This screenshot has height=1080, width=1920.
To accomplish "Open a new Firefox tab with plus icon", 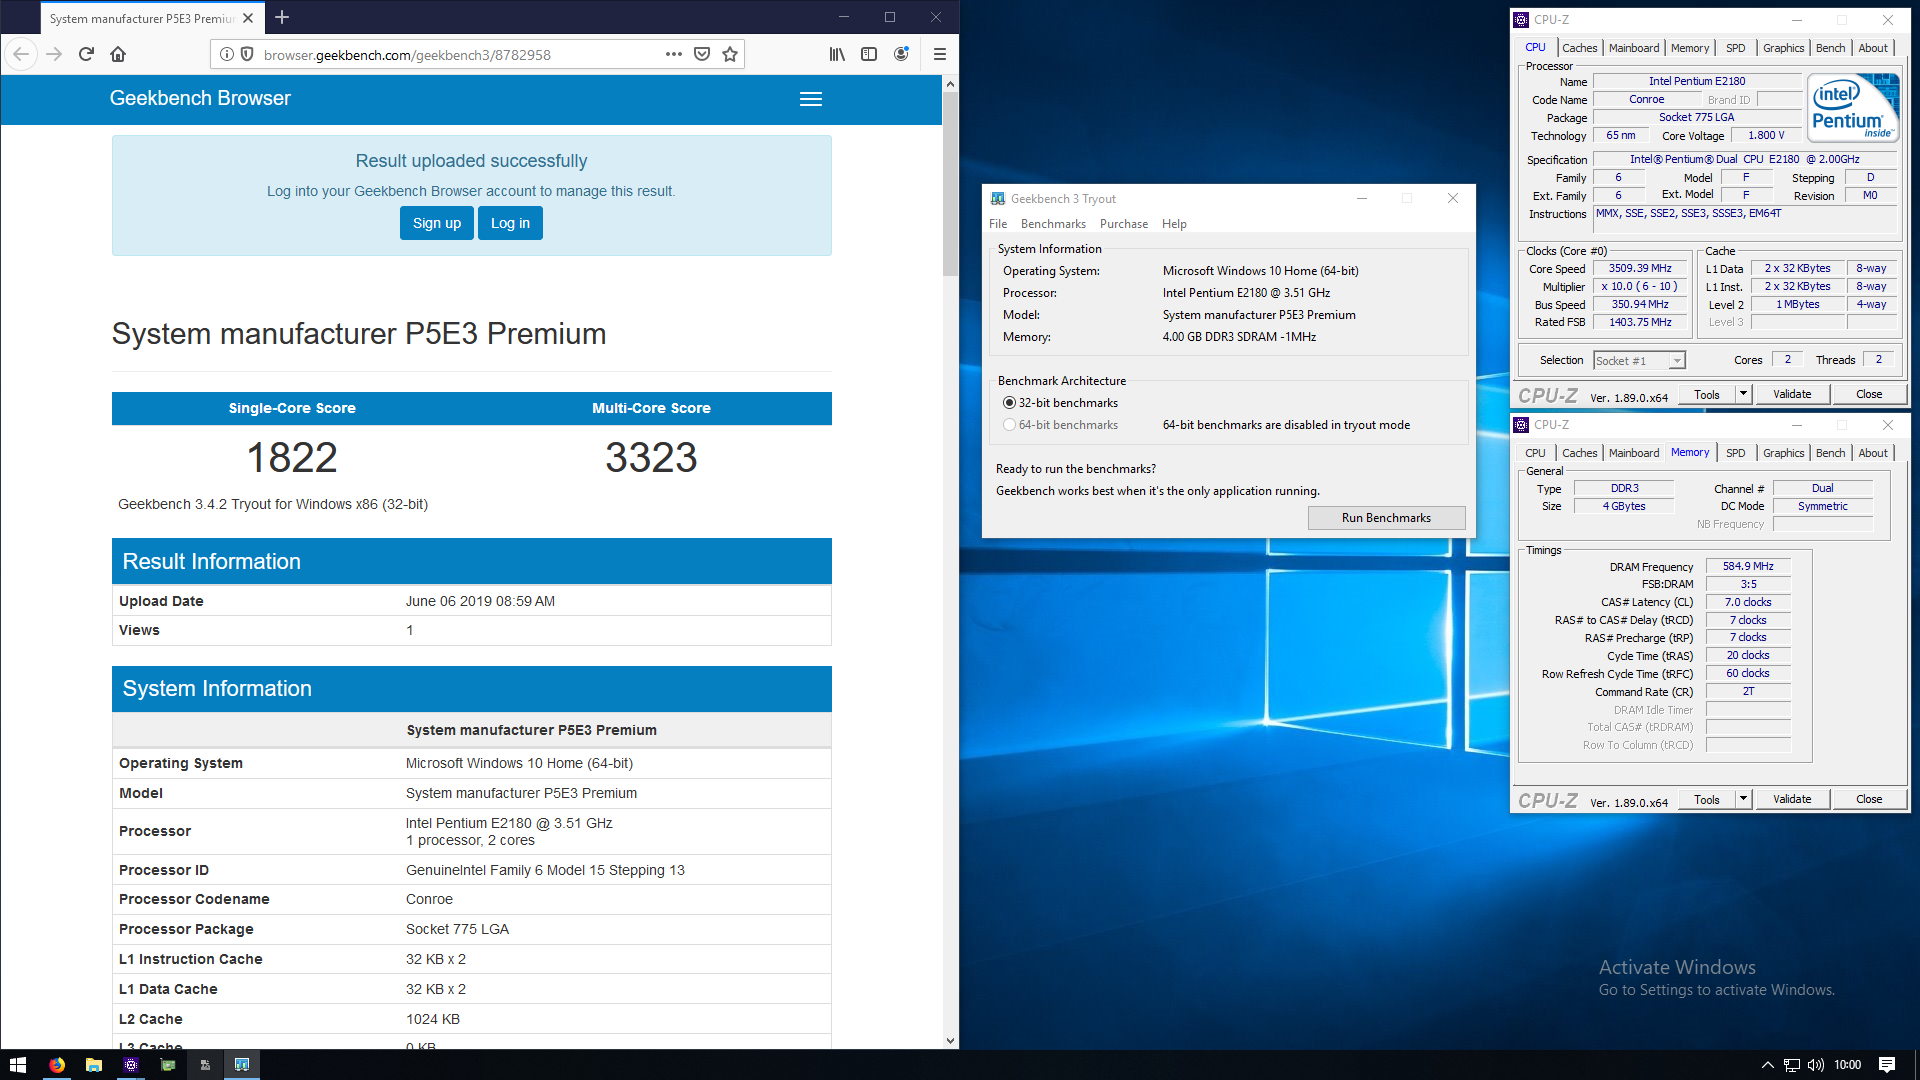I will [x=282, y=17].
